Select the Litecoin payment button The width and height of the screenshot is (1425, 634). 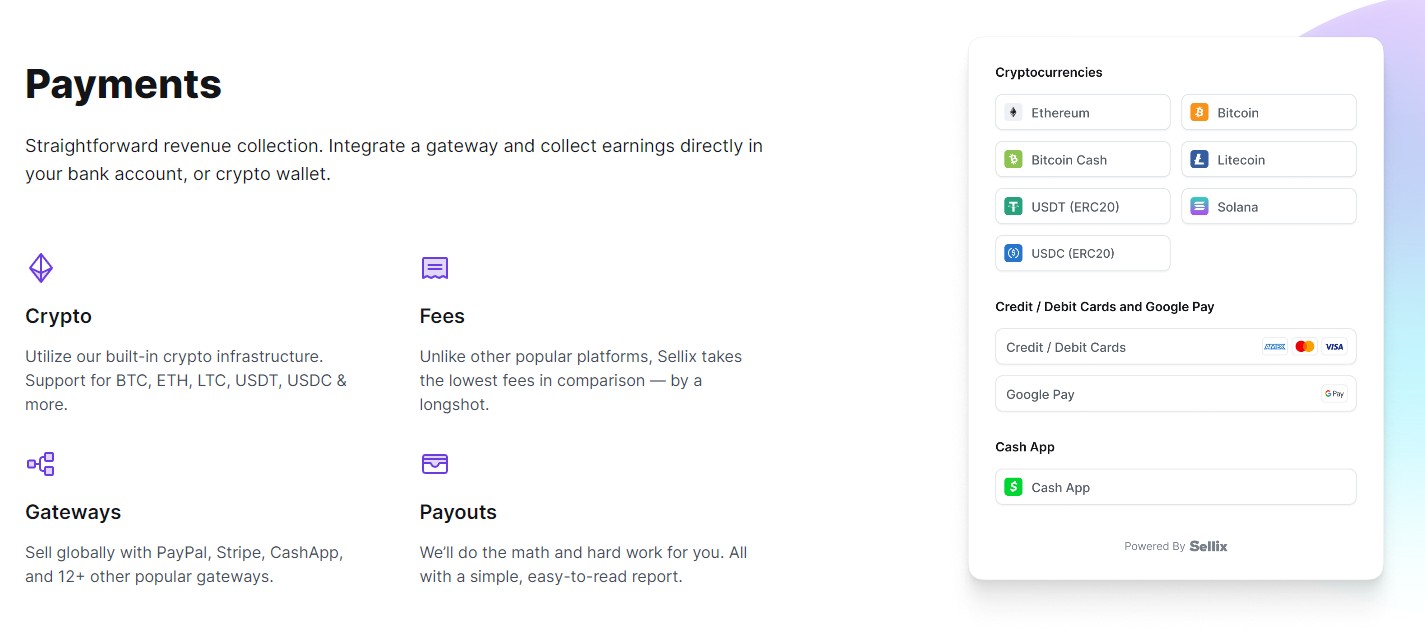(1269, 160)
